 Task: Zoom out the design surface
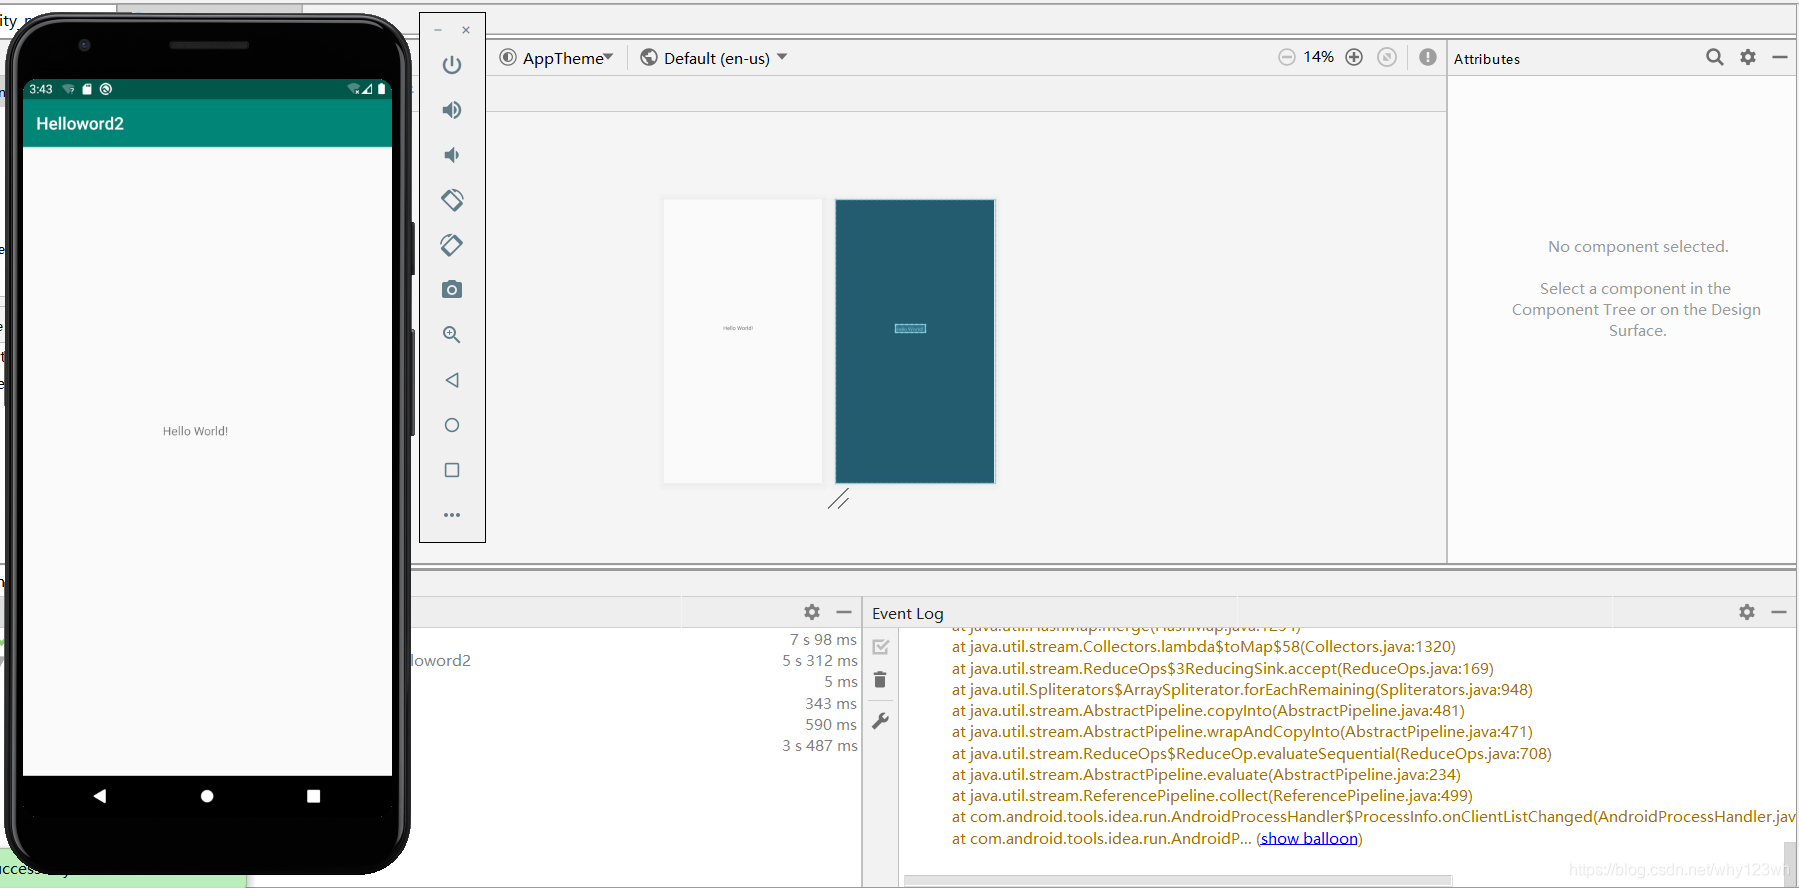click(x=1287, y=57)
